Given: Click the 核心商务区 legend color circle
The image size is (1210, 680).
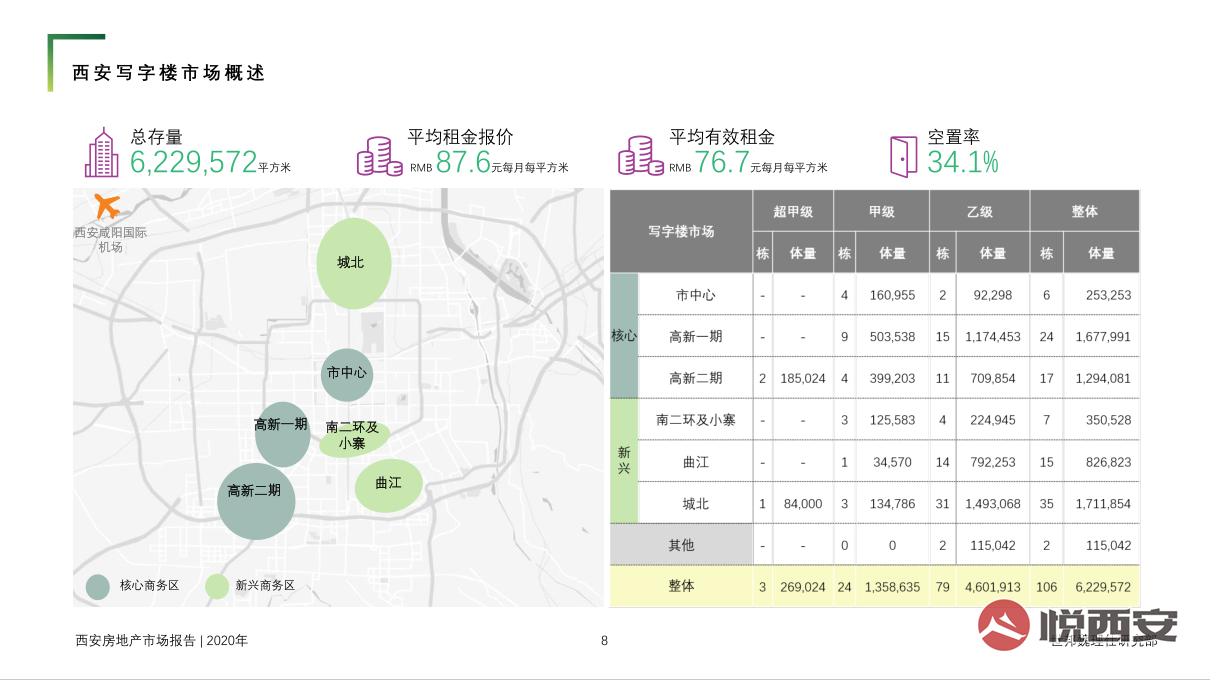Looking at the screenshot, I should point(98,587).
